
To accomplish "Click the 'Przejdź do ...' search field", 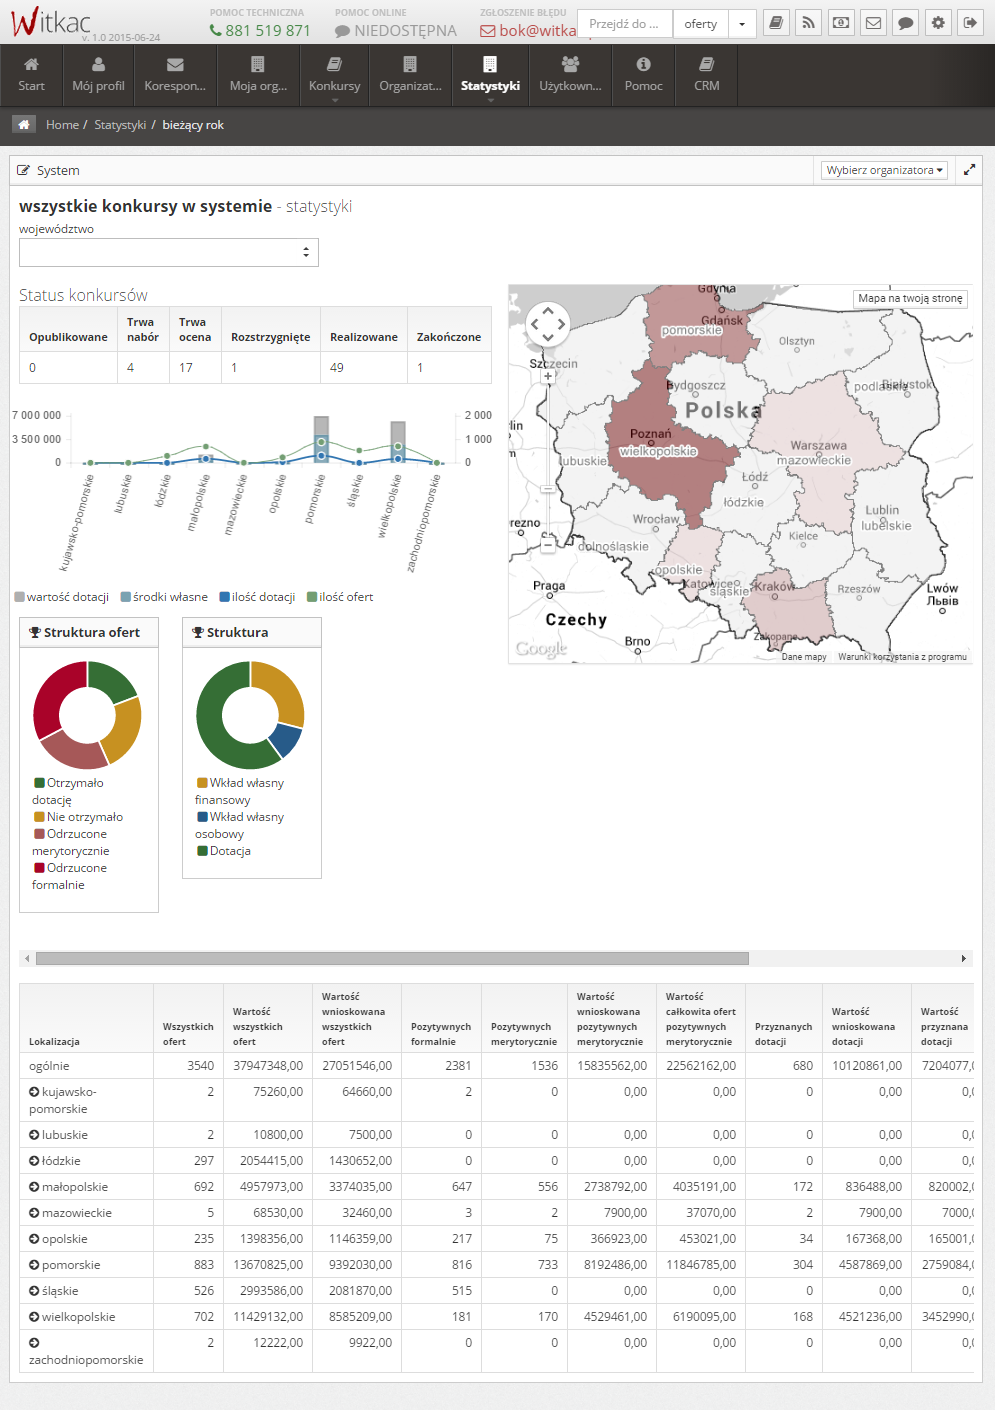I will pos(625,24).
